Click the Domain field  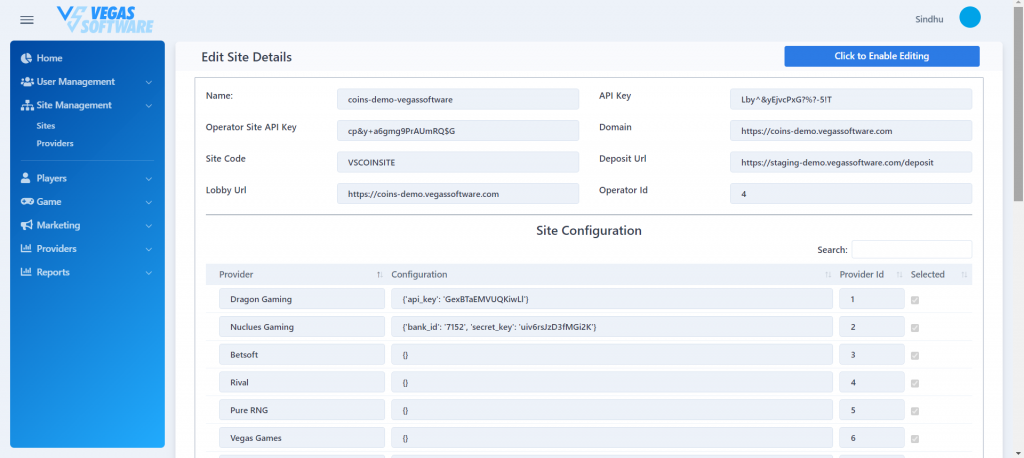[x=851, y=131]
